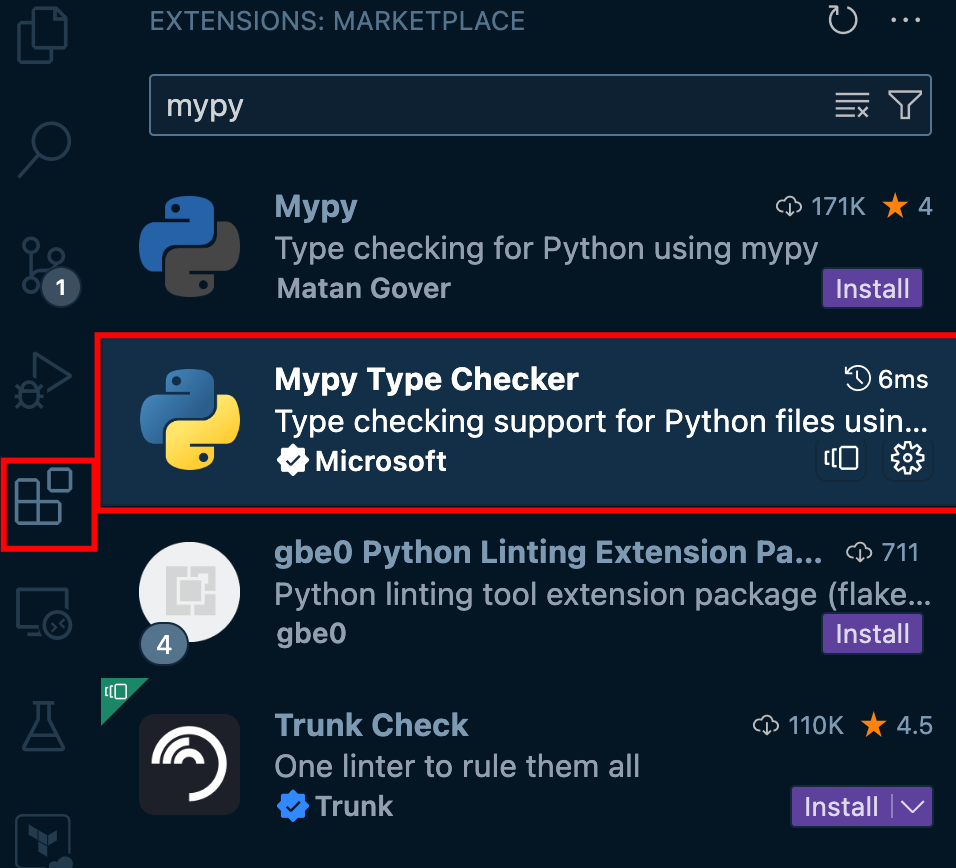Image resolution: width=956 pixels, height=868 pixels.
Task: Select the Mypy Type Checker extension
Action: (x=528, y=421)
